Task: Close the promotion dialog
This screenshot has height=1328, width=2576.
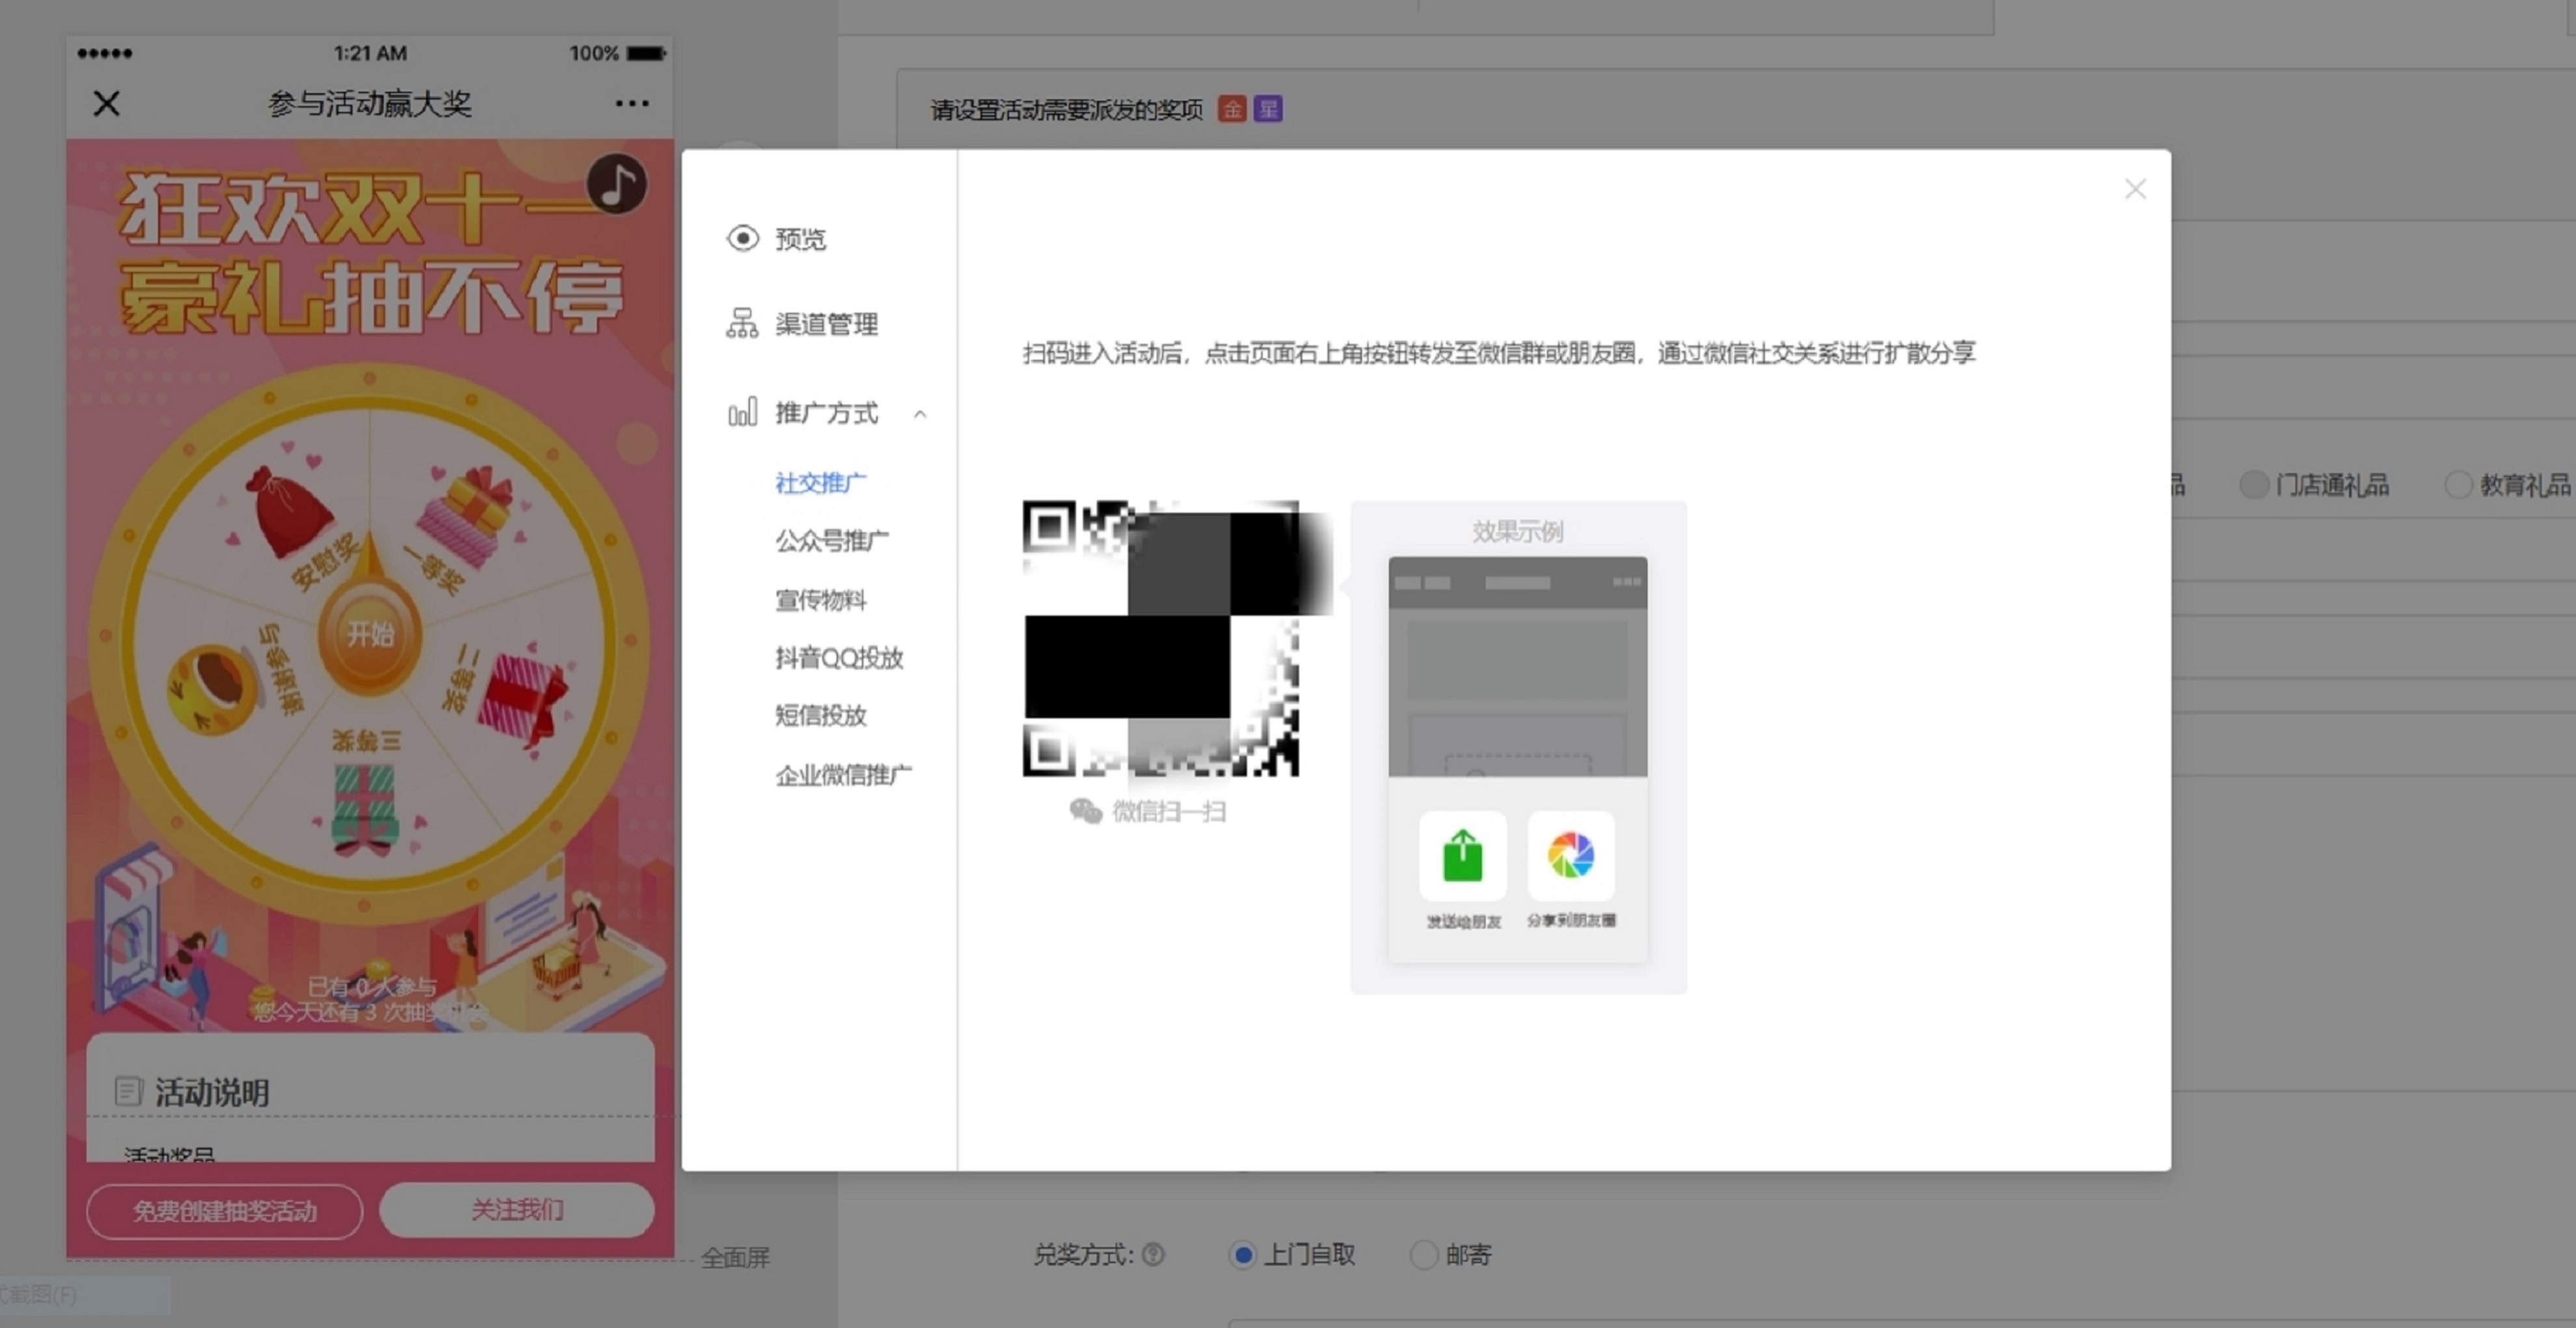Action: click(2135, 189)
